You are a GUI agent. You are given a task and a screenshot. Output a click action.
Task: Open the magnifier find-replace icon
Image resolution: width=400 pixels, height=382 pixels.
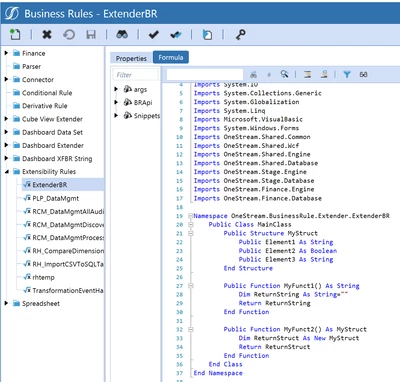pyautogui.click(x=284, y=74)
